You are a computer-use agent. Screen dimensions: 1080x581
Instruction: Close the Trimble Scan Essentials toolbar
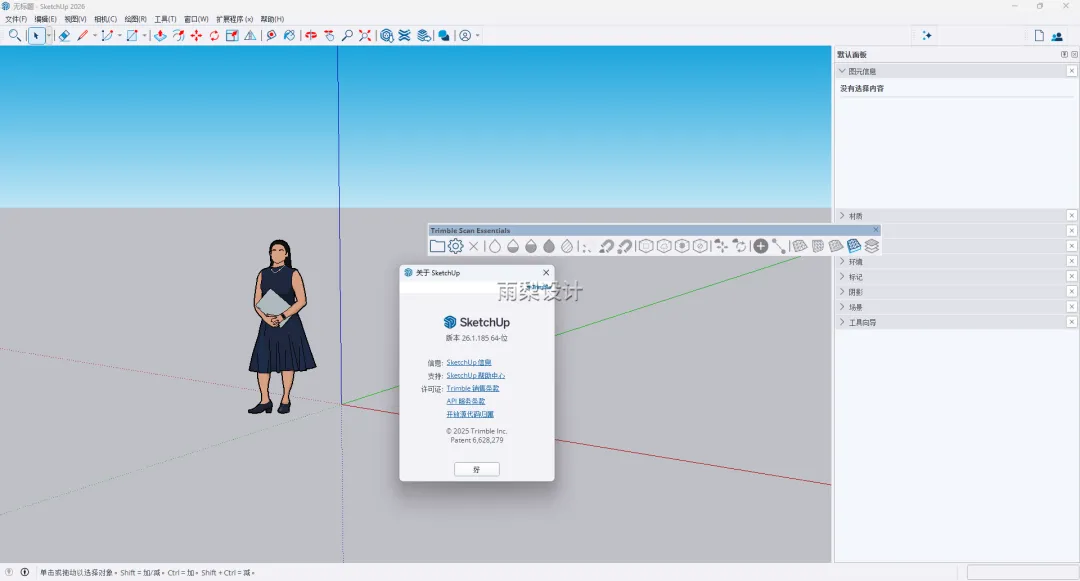875,230
